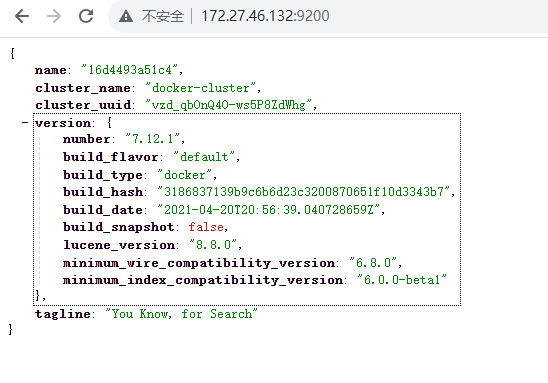The width and height of the screenshot is (548, 383).
Task: Select the cluster_name key
Action: tap(83, 88)
